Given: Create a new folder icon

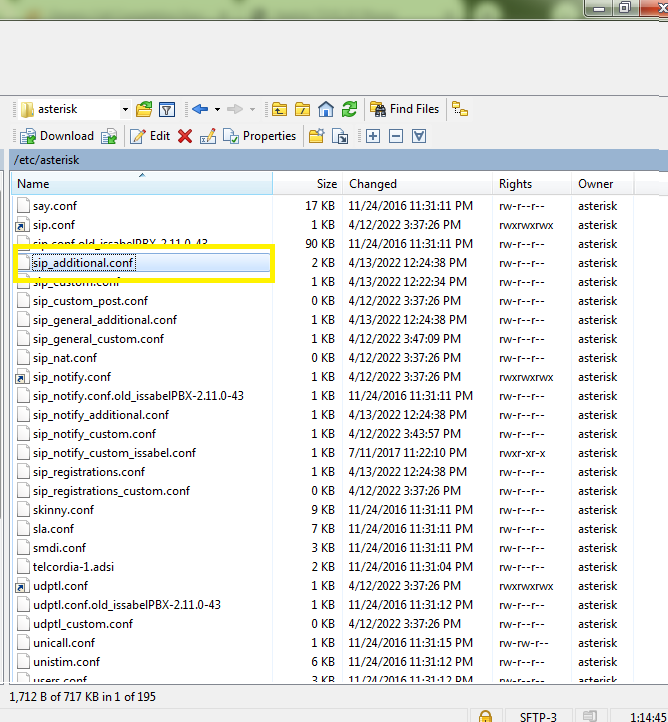Looking at the screenshot, I should coord(316,136).
